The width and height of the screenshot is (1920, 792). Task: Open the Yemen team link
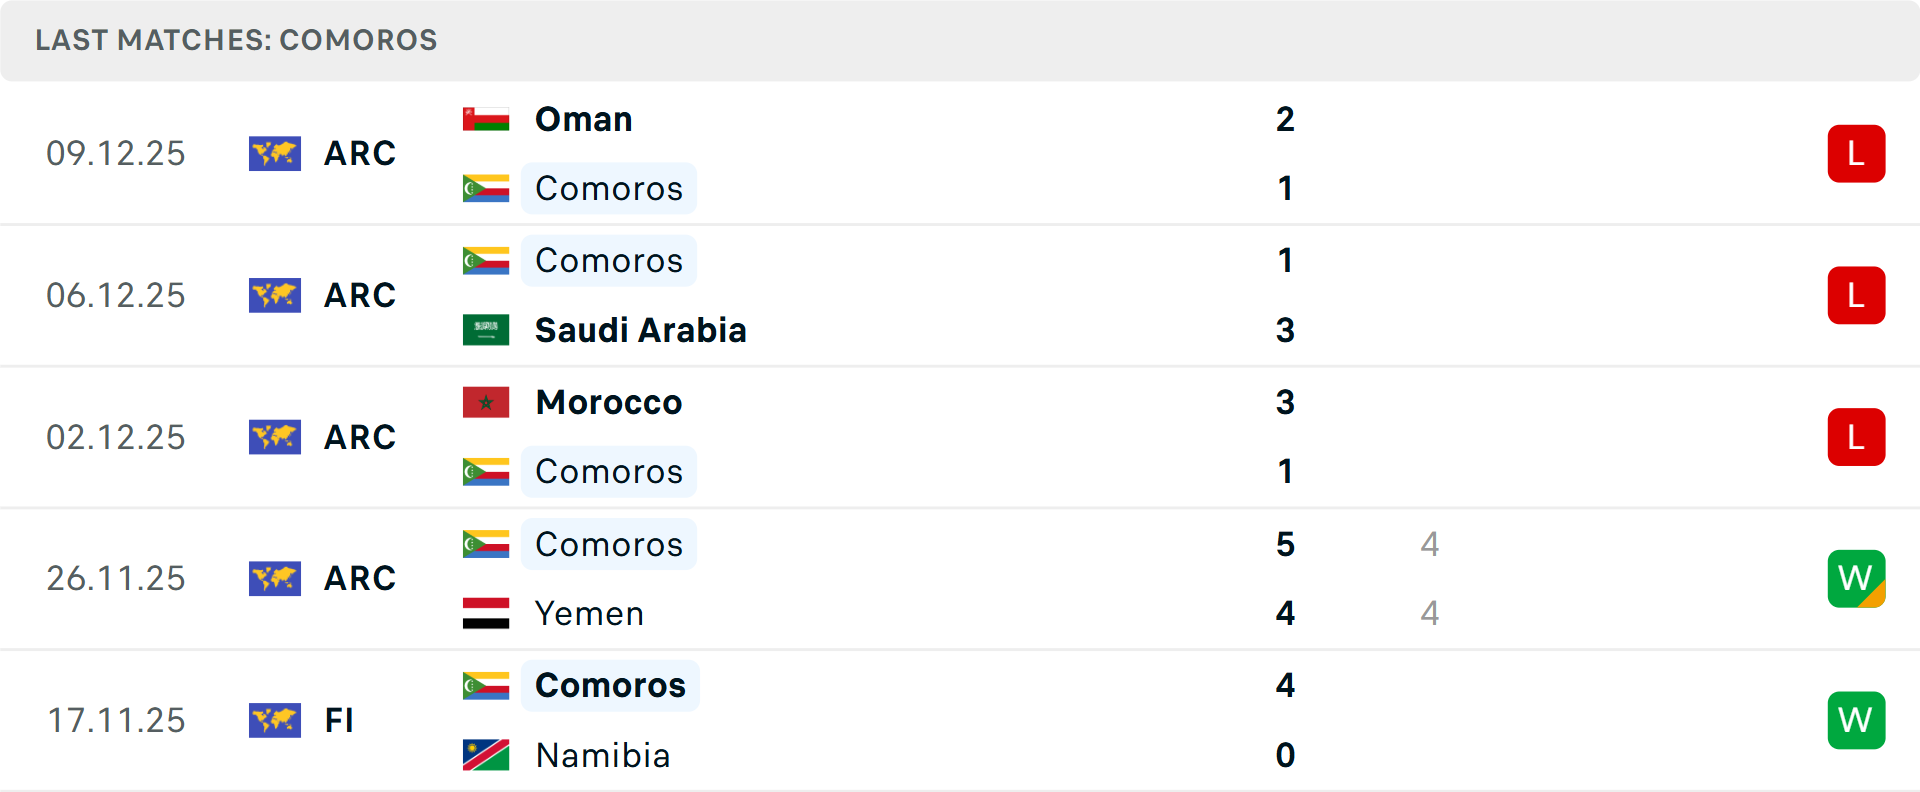coord(589,613)
